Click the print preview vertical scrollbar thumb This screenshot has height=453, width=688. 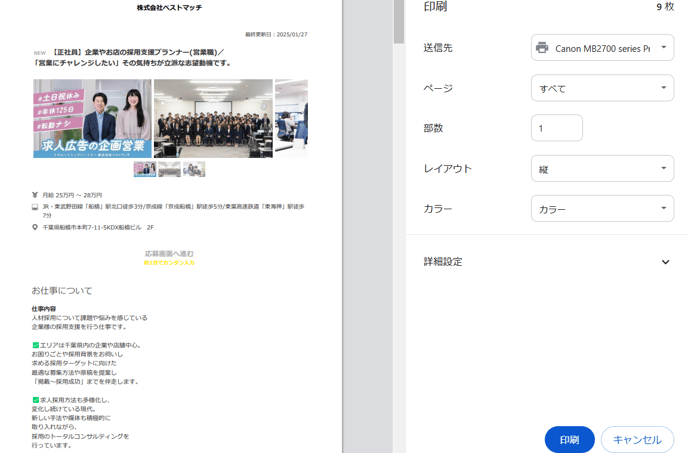coord(399,22)
